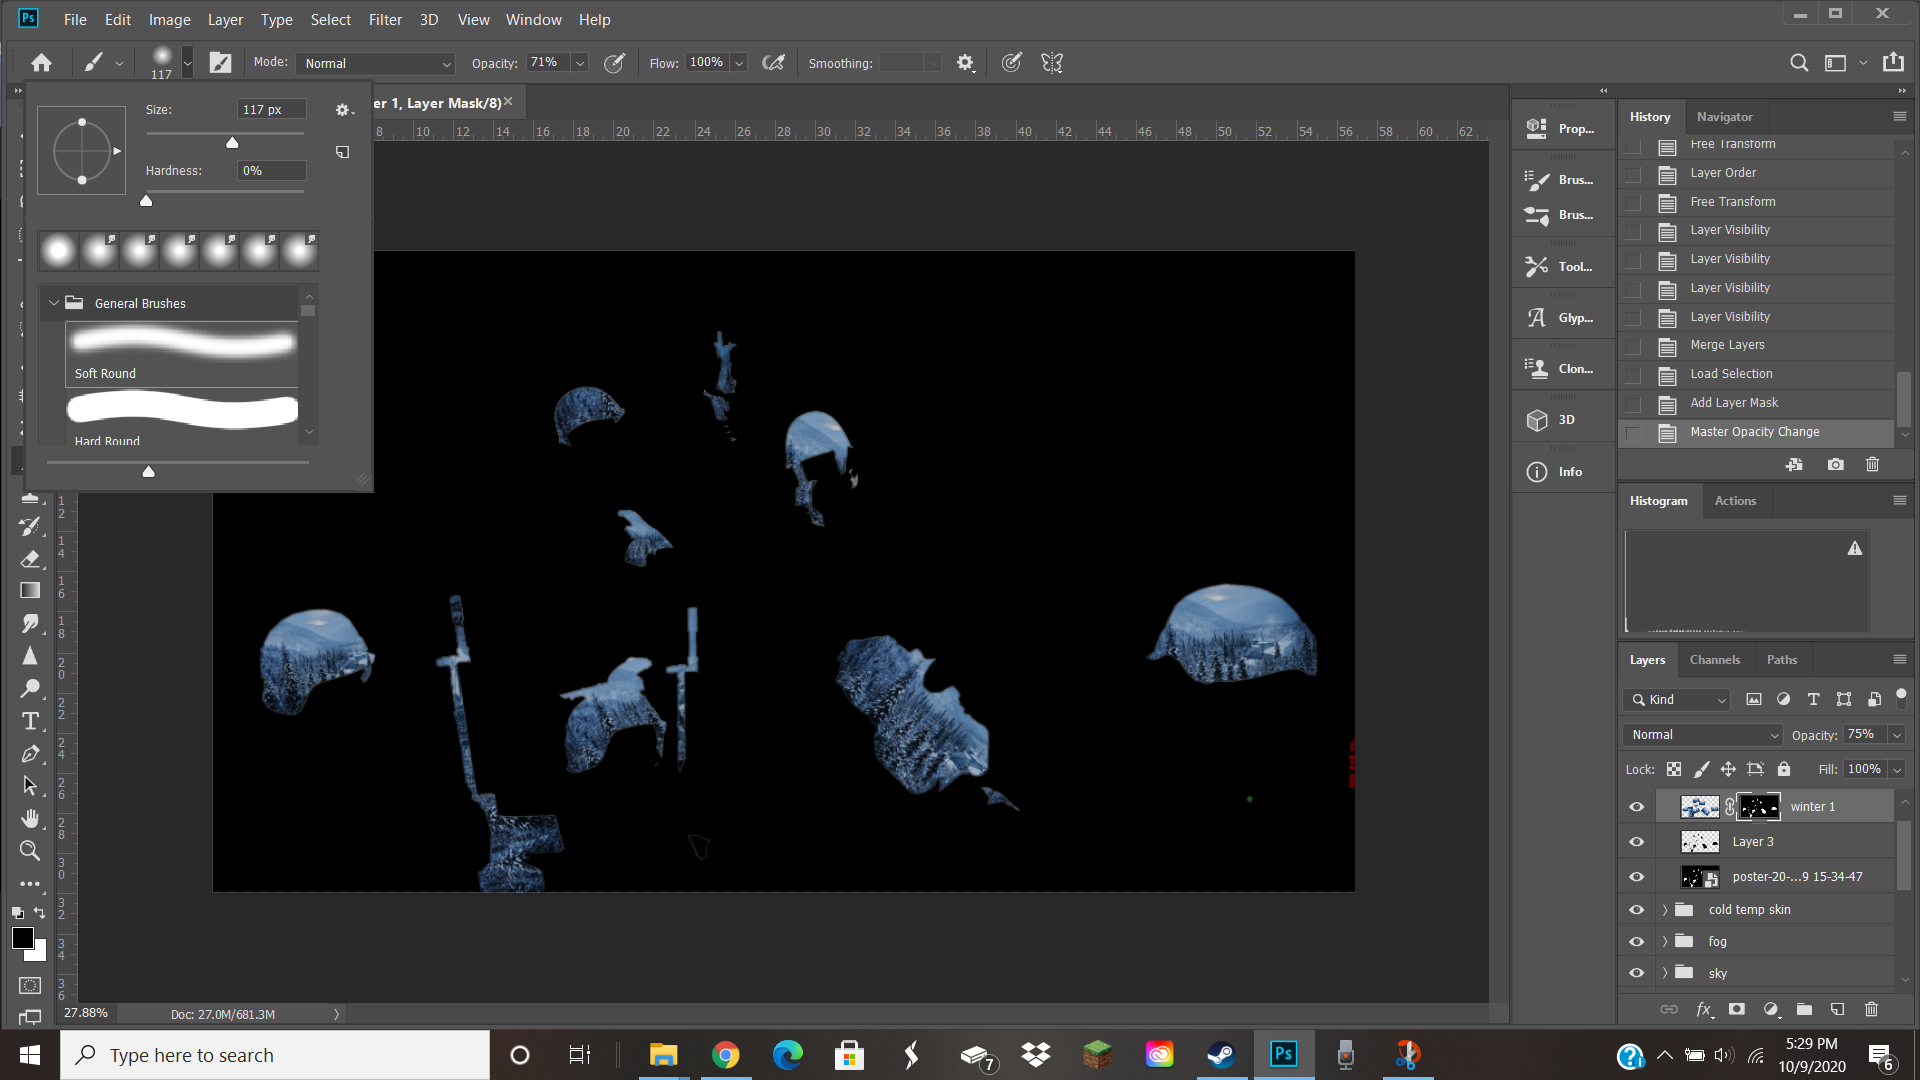Toggle visibility of fog group
The height and width of the screenshot is (1080, 1920).
[x=1637, y=942]
